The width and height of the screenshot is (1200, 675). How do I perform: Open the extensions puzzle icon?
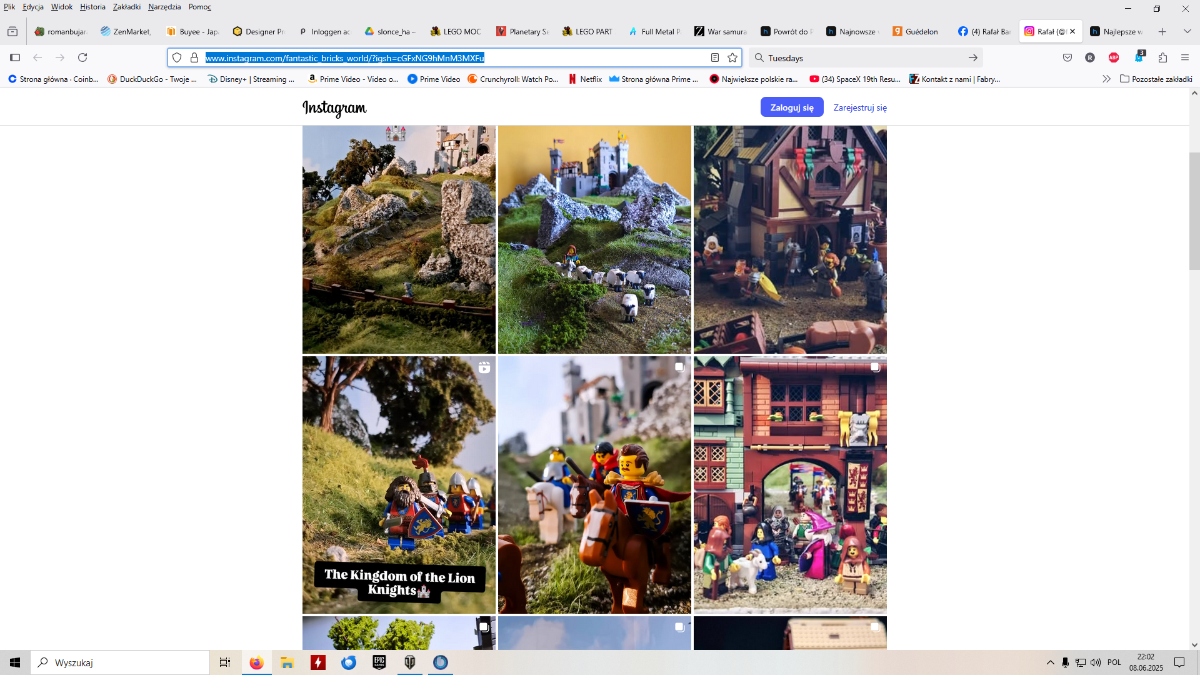click(x=1162, y=58)
